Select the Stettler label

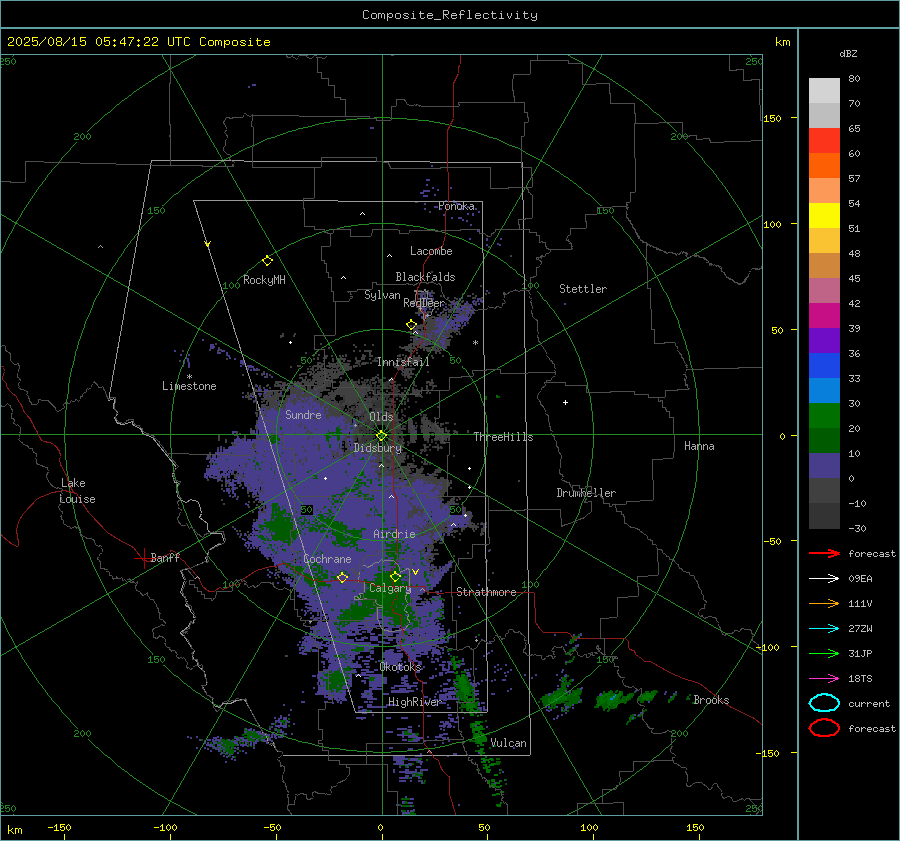tap(583, 289)
